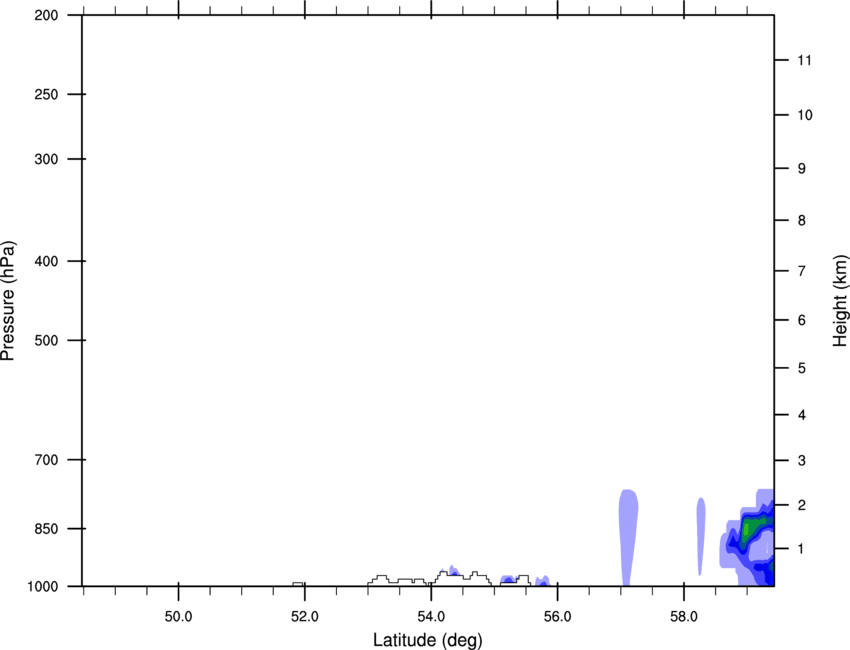Viewport: 850px width, 650px height.
Task: Click the height label '7'
Action: pyautogui.click(x=802, y=271)
